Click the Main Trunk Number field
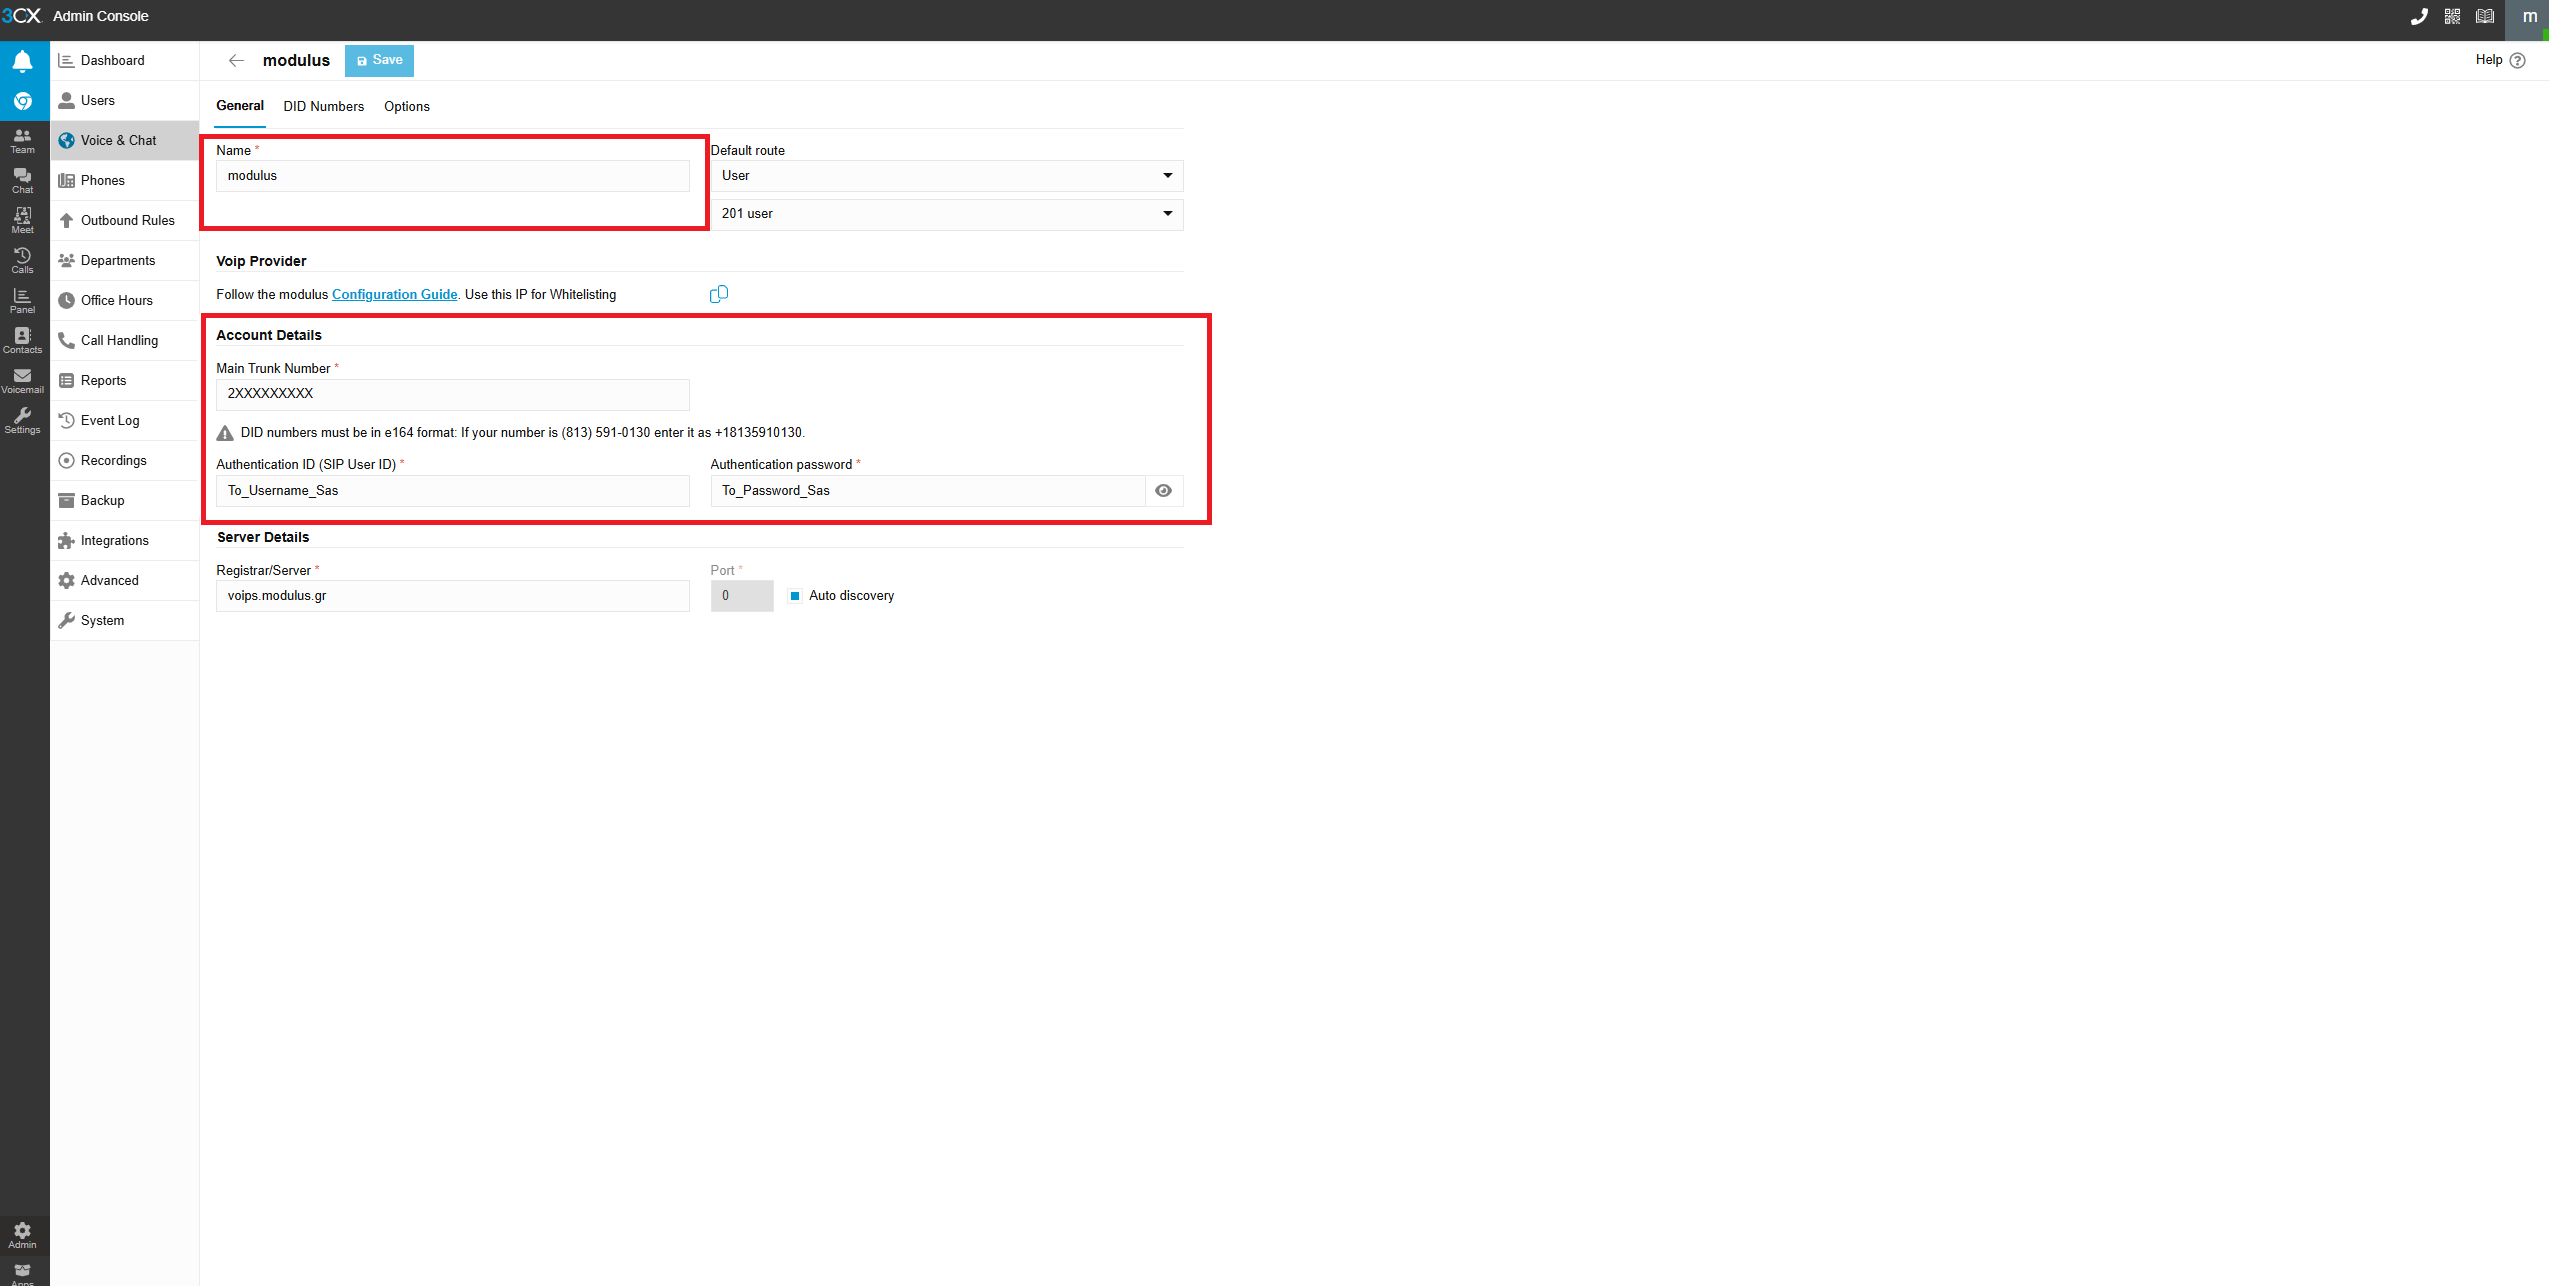 pos(452,394)
